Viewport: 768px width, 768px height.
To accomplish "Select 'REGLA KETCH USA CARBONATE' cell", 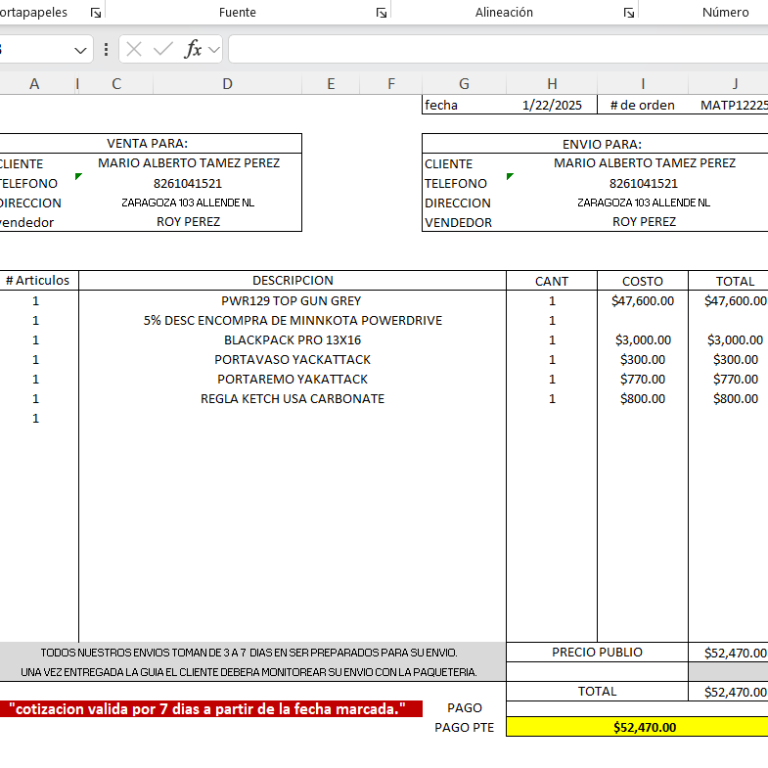I will [292, 399].
